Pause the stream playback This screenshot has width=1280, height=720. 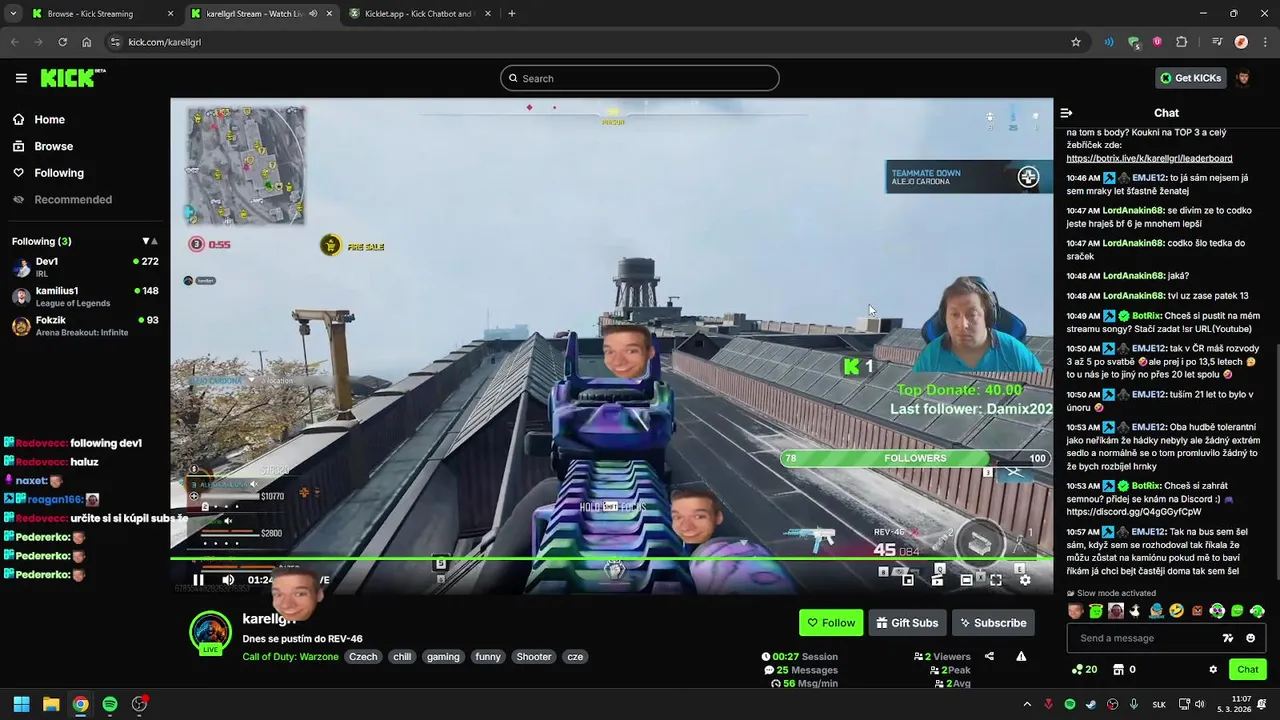(x=198, y=580)
